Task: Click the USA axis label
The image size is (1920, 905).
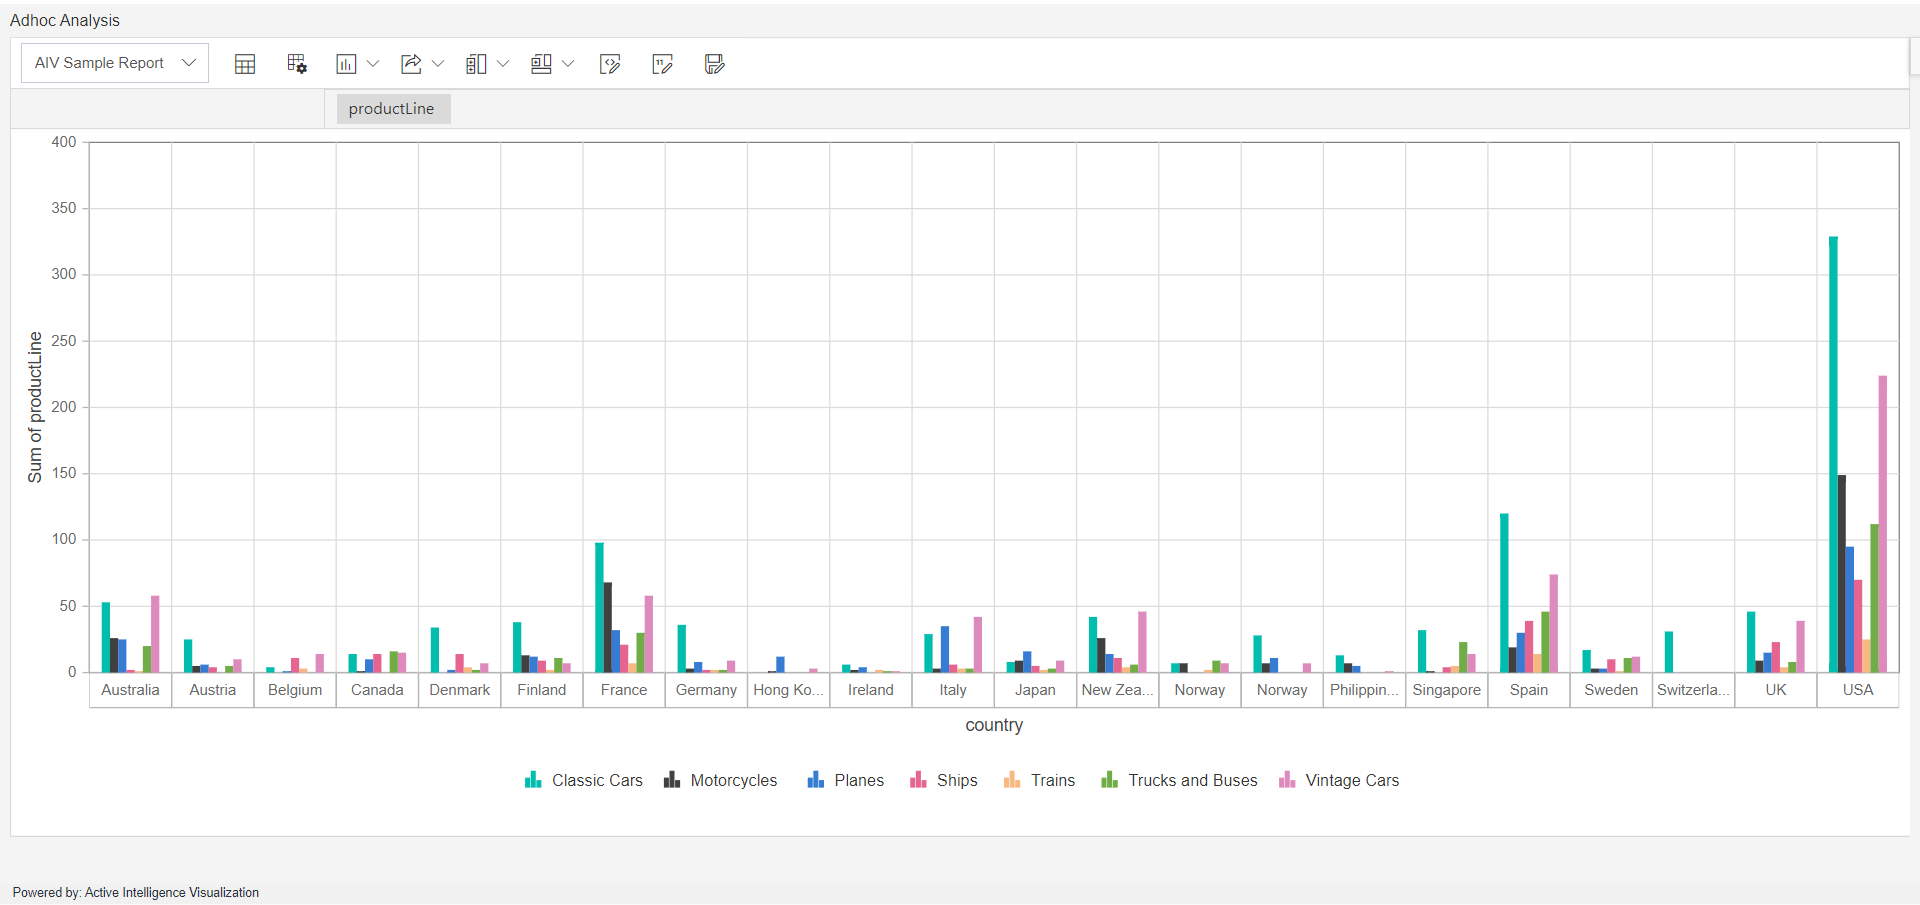Action: 1858,690
